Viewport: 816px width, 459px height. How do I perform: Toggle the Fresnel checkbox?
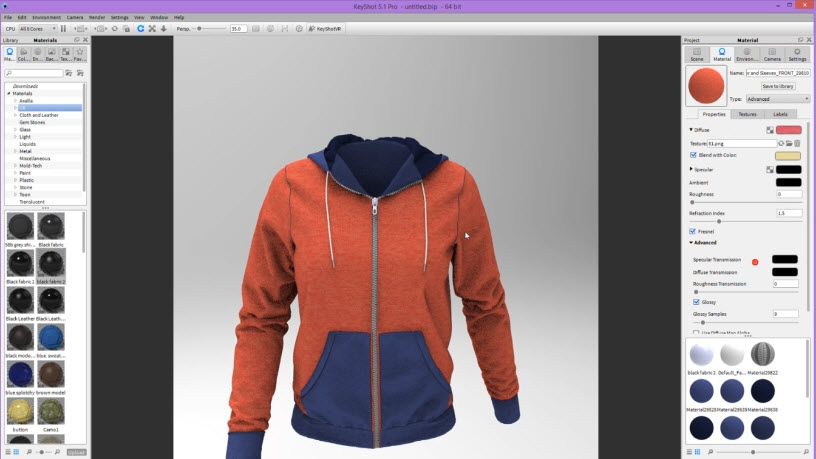pos(693,232)
